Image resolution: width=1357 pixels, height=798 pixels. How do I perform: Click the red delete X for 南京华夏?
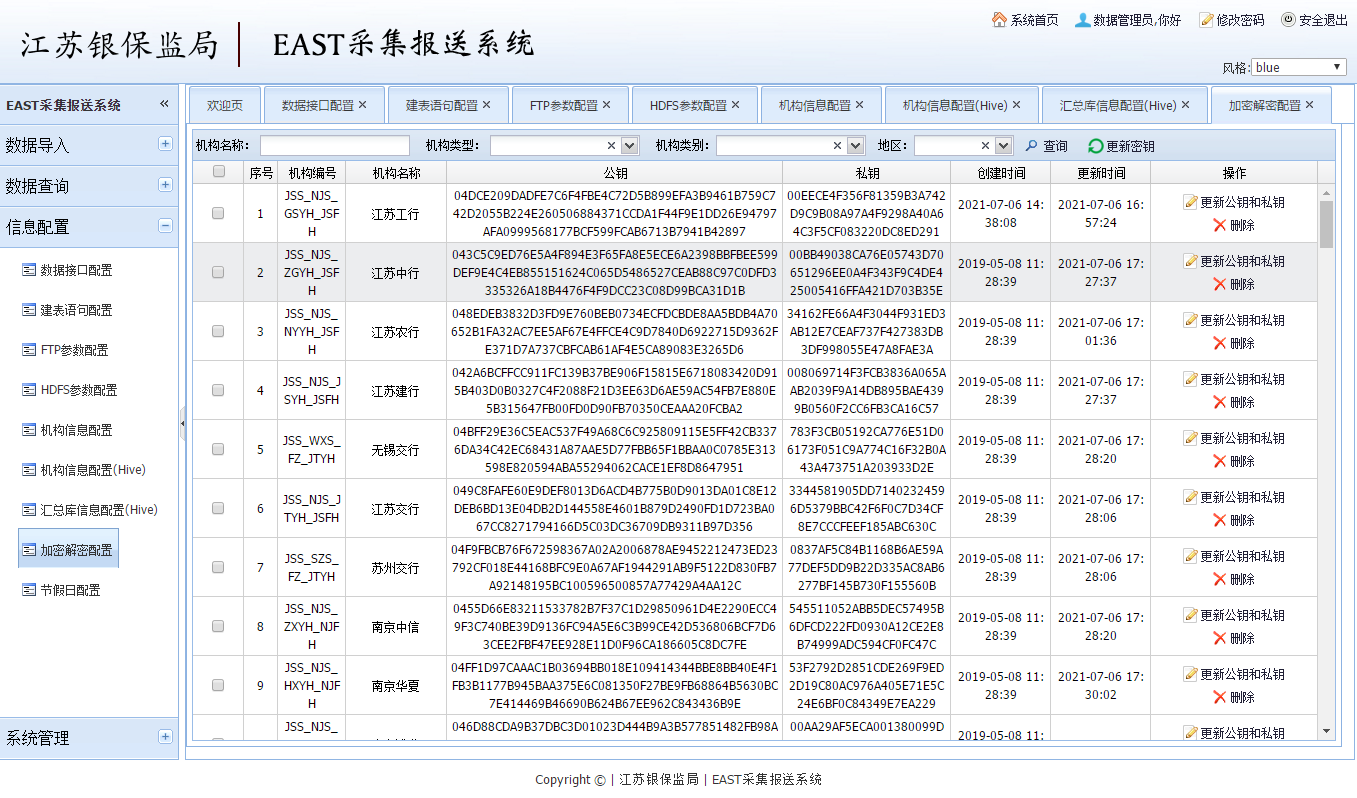pyautogui.click(x=1219, y=697)
